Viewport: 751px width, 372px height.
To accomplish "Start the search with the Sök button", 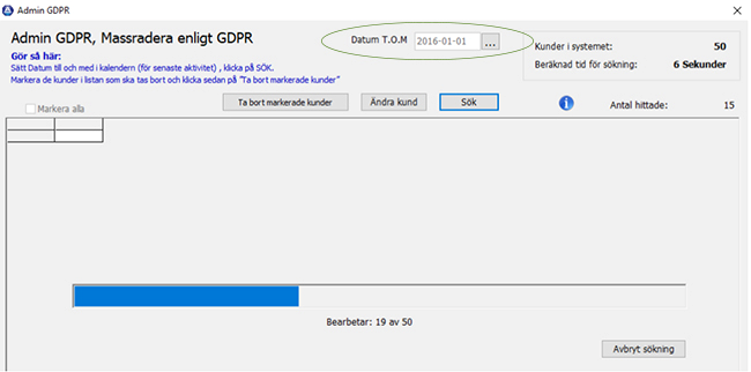I will click(469, 102).
